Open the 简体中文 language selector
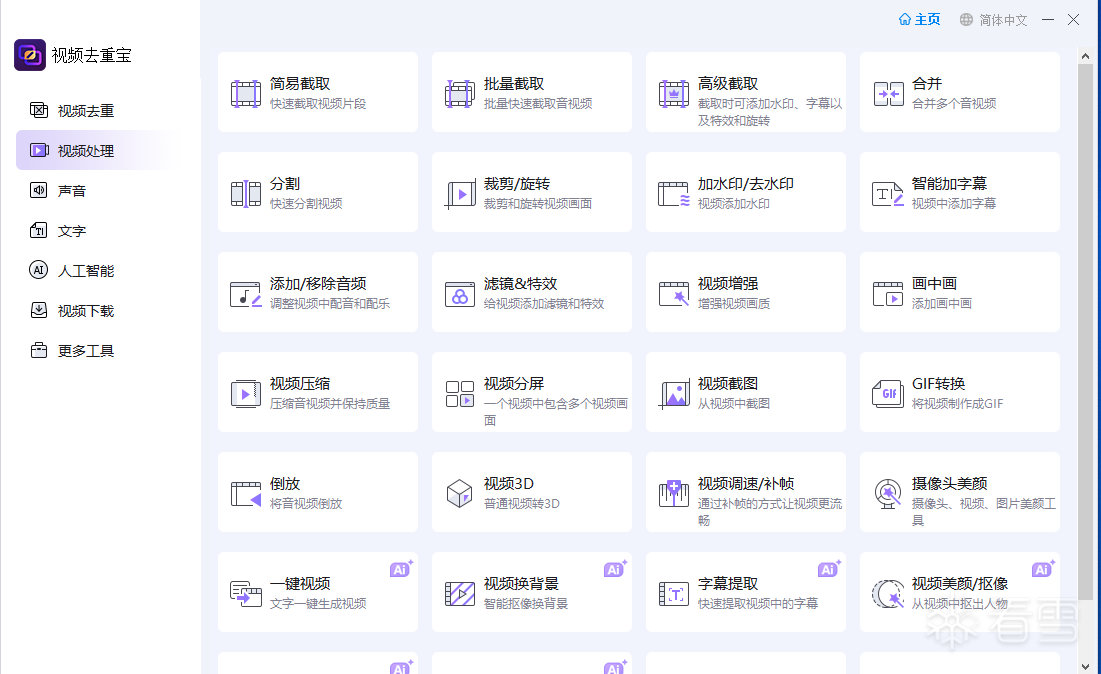The width and height of the screenshot is (1101, 674). [994, 20]
